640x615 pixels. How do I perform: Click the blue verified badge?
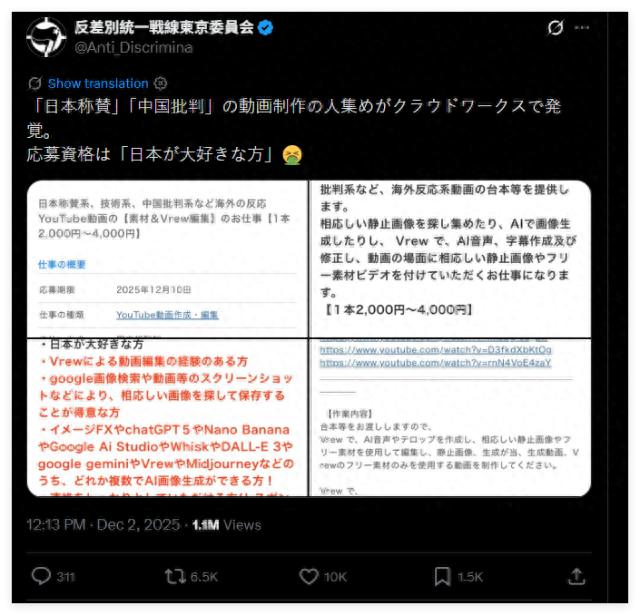(265, 27)
